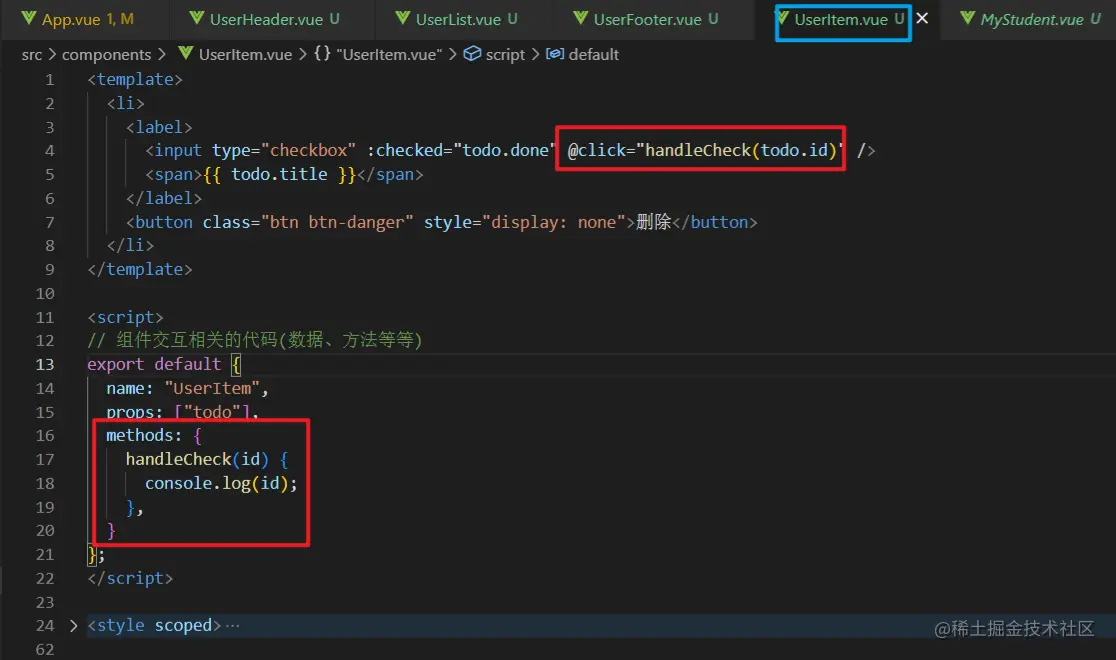
Task: Click the button class="btn btn-danger" line
Action: click(x=441, y=222)
